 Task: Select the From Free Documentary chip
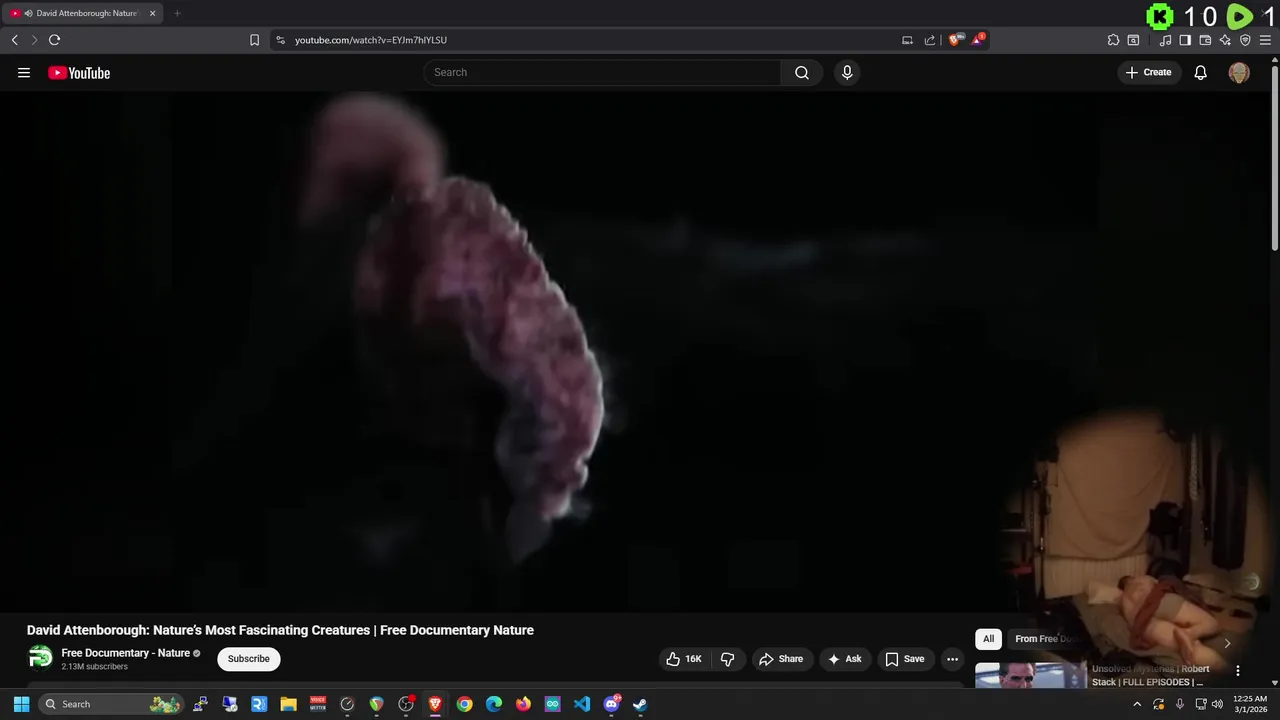click(1042, 639)
